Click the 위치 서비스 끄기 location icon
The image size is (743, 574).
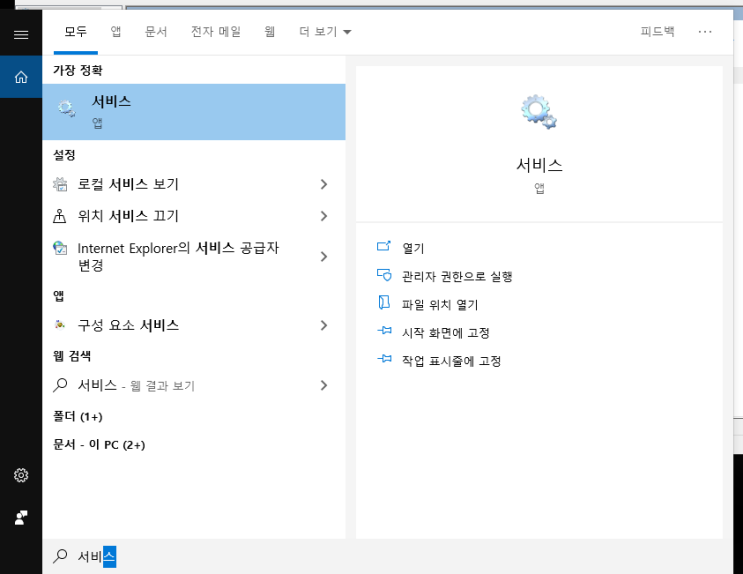(60, 216)
